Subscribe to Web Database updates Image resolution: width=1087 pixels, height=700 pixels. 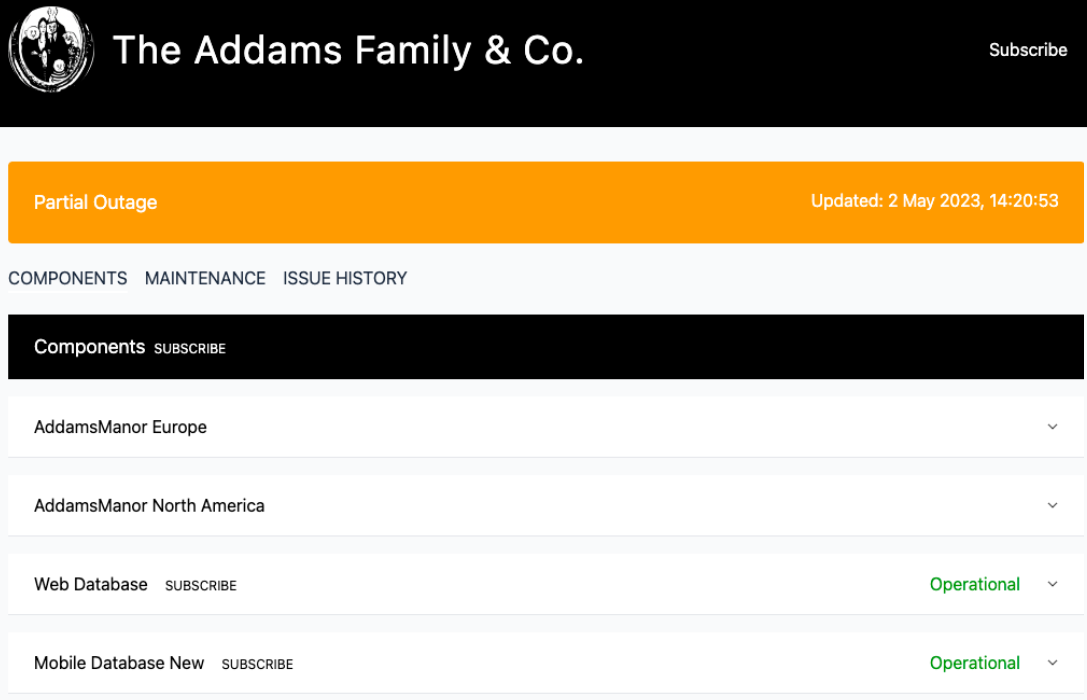tap(201, 586)
